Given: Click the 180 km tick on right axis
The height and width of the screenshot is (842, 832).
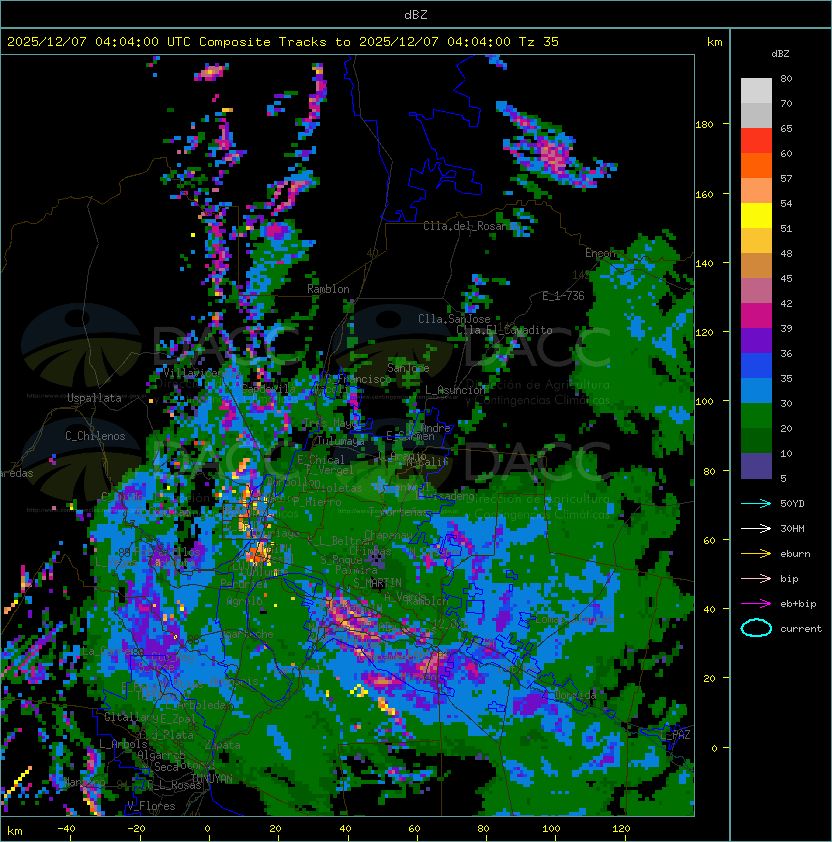Looking at the screenshot, I should [704, 125].
